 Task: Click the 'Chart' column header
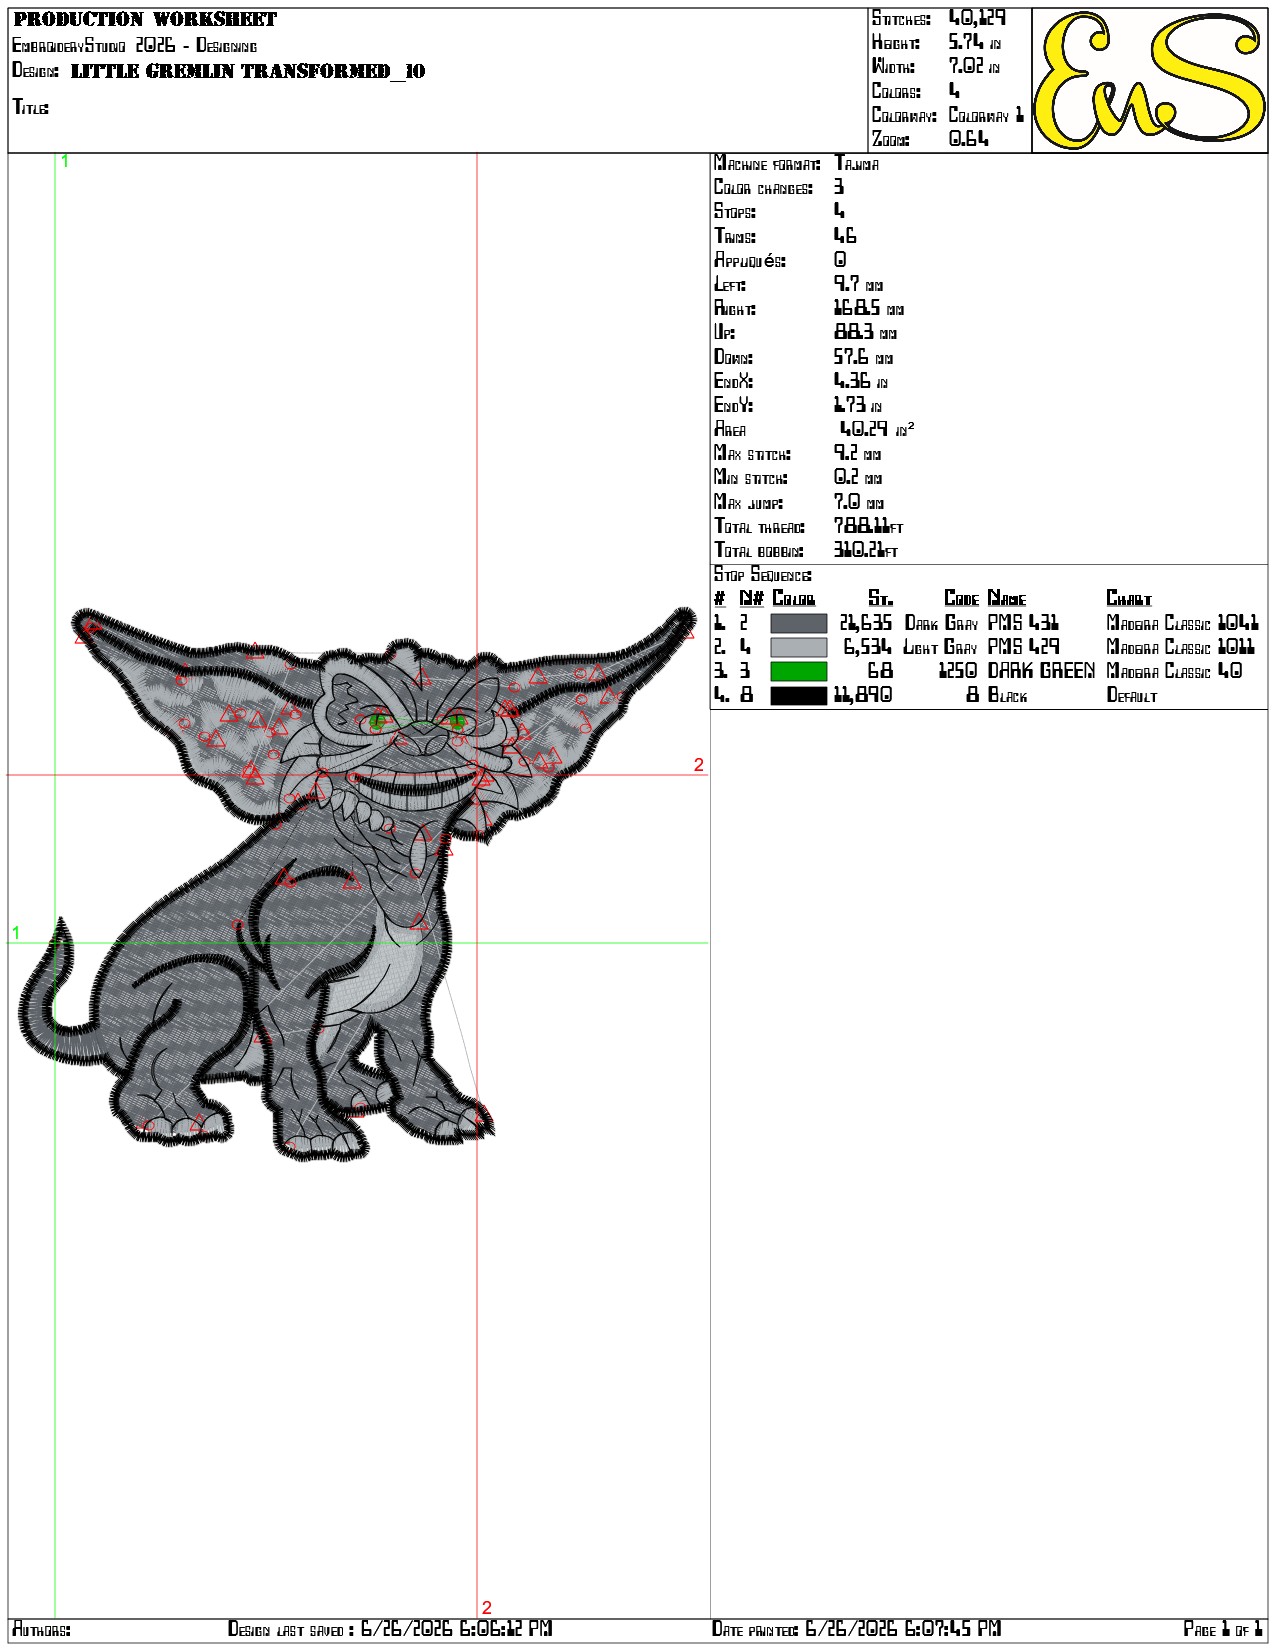coord(1129,599)
